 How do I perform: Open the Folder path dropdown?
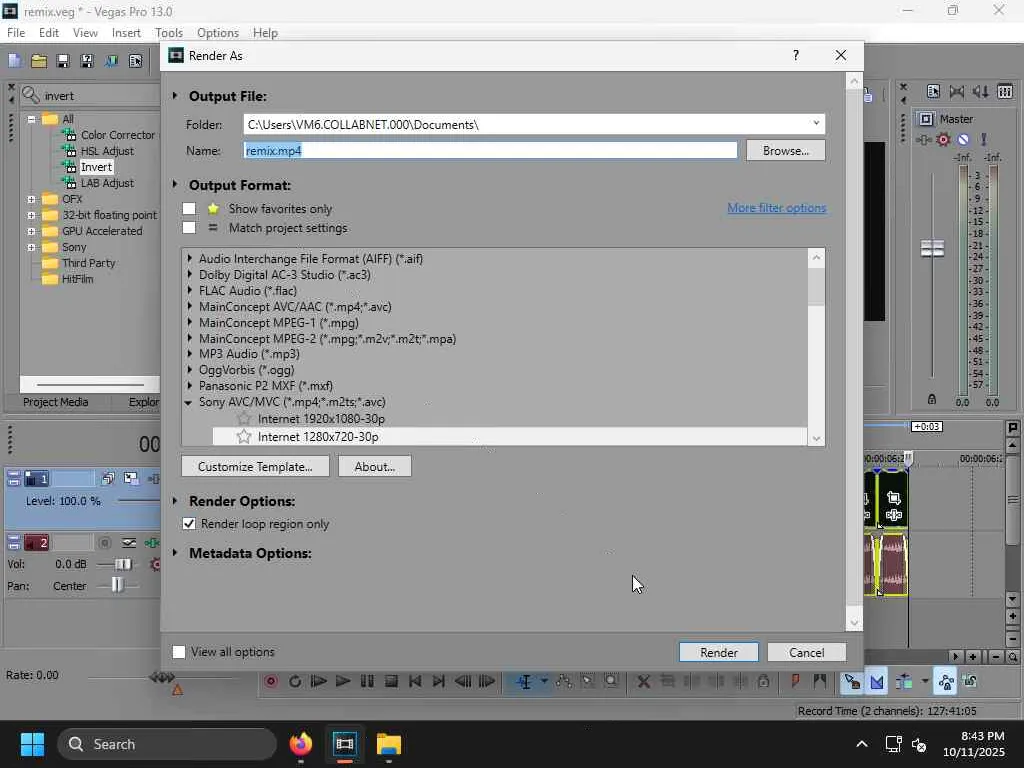click(816, 124)
